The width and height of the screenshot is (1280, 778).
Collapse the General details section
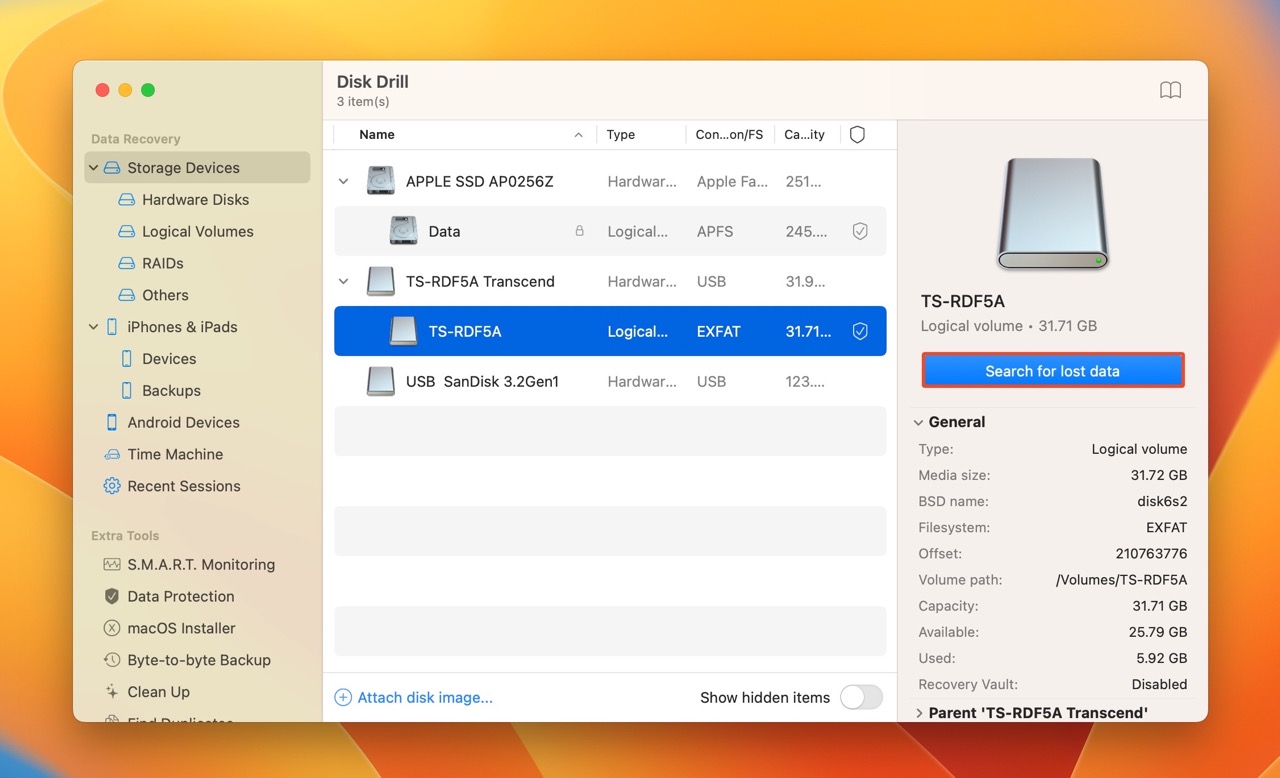click(x=919, y=423)
